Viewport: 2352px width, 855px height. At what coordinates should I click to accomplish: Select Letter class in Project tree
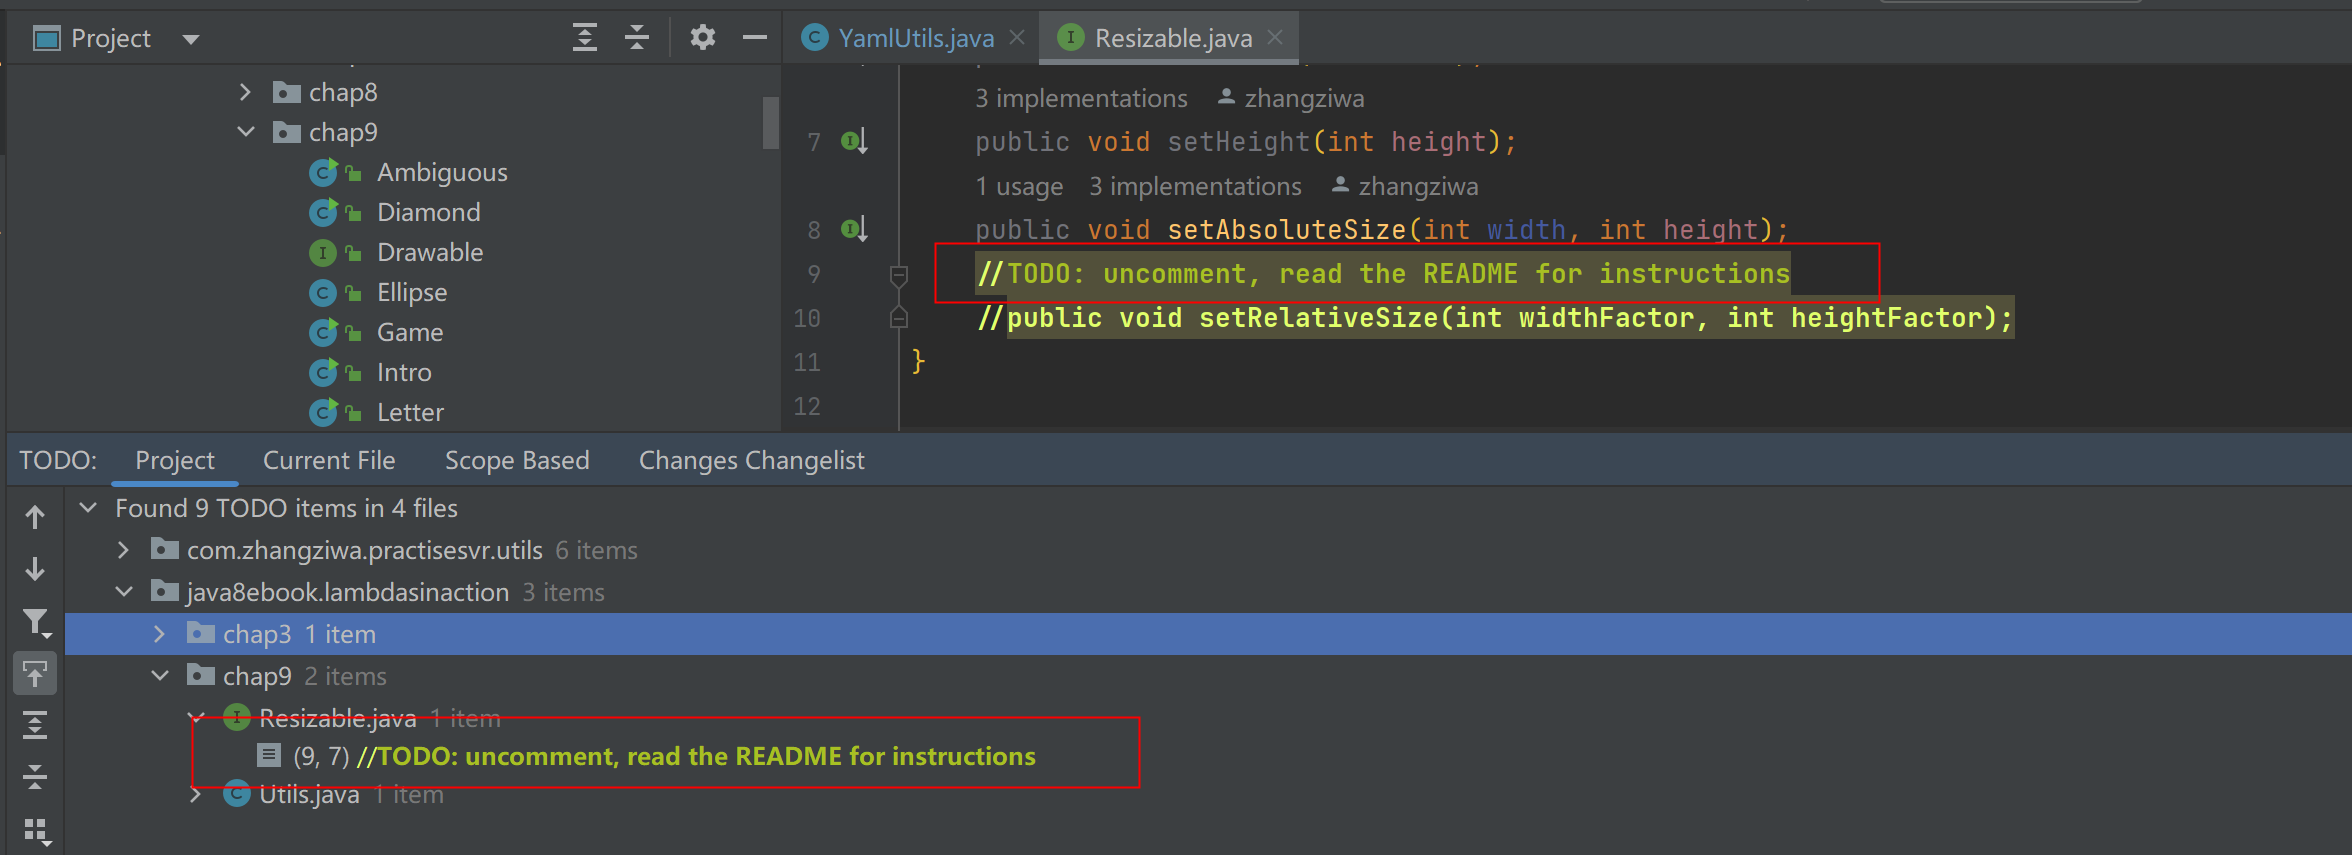coord(410,412)
